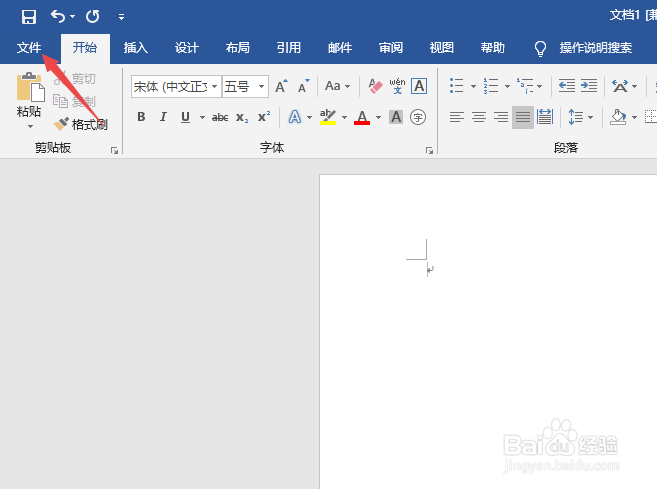The height and width of the screenshot is (489, 657).
Task: Click the Asian Layout icon
Action: point(620,86)
